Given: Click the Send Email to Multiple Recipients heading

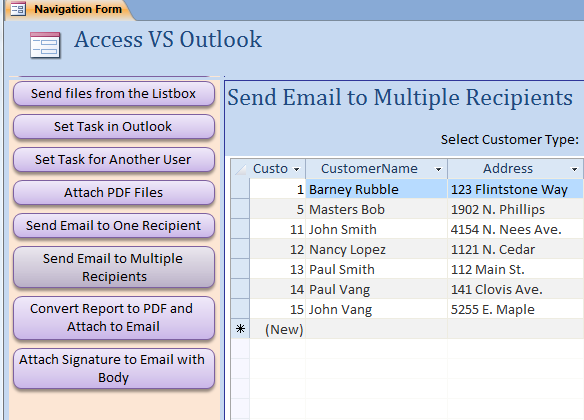Looking at the screenshot, I should pyautogui.click(x=400, y=98).
